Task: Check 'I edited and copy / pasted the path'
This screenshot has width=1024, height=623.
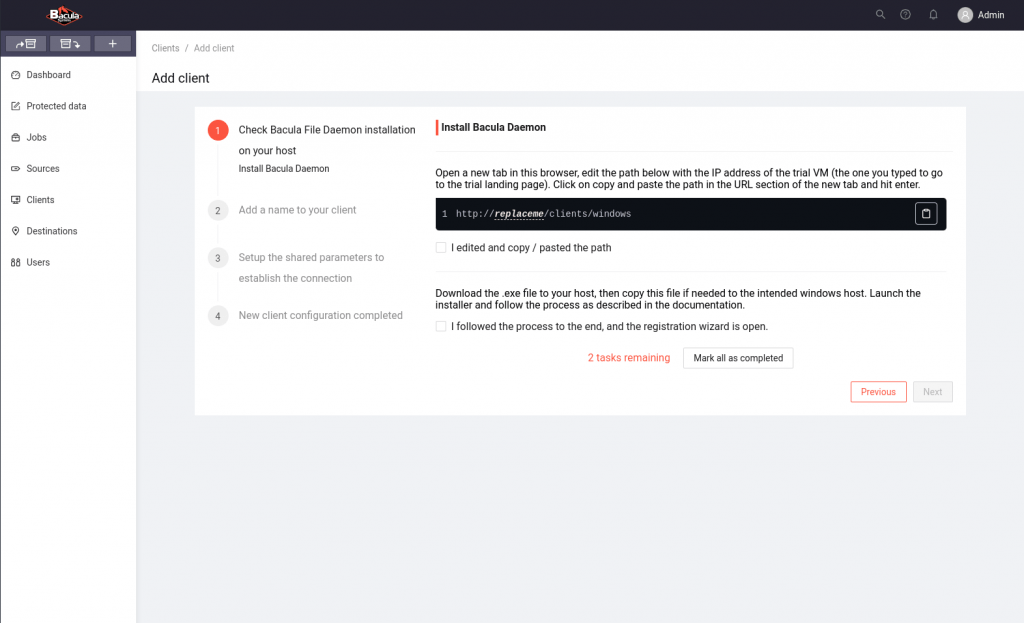Action: (441, 248)
